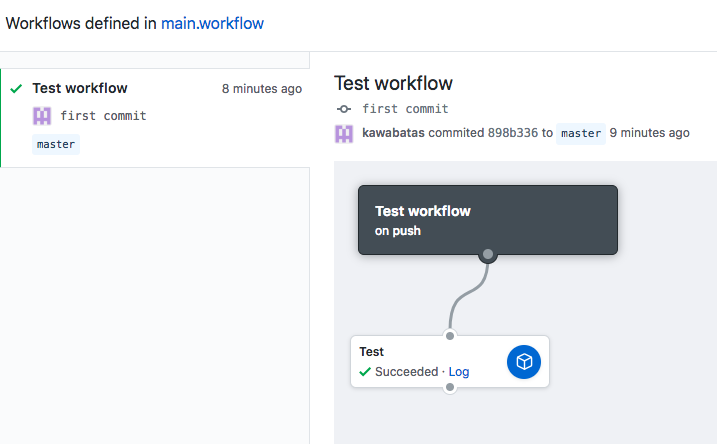Click the purple avatar next to first commit in the list

(42, 116)
